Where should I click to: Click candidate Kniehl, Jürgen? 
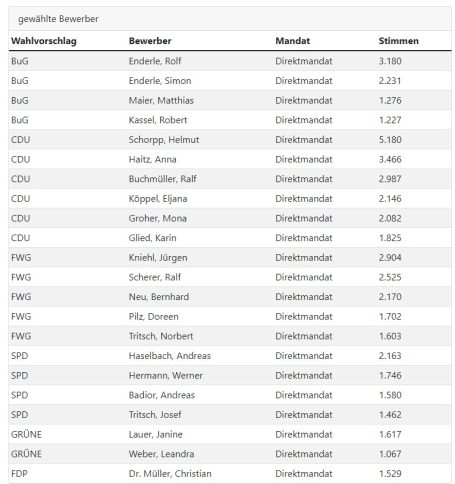pyautogui.click(x=158, y=258)
